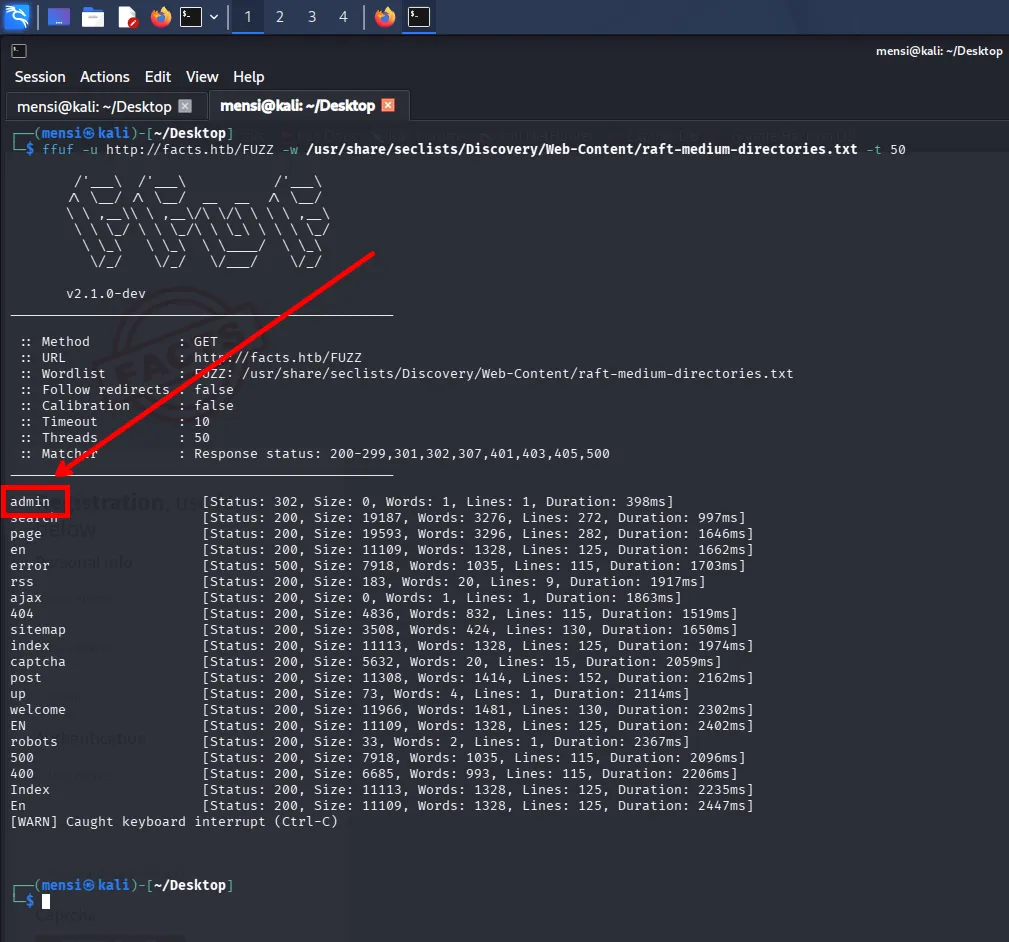Click the '500' result row

[377, 758]
